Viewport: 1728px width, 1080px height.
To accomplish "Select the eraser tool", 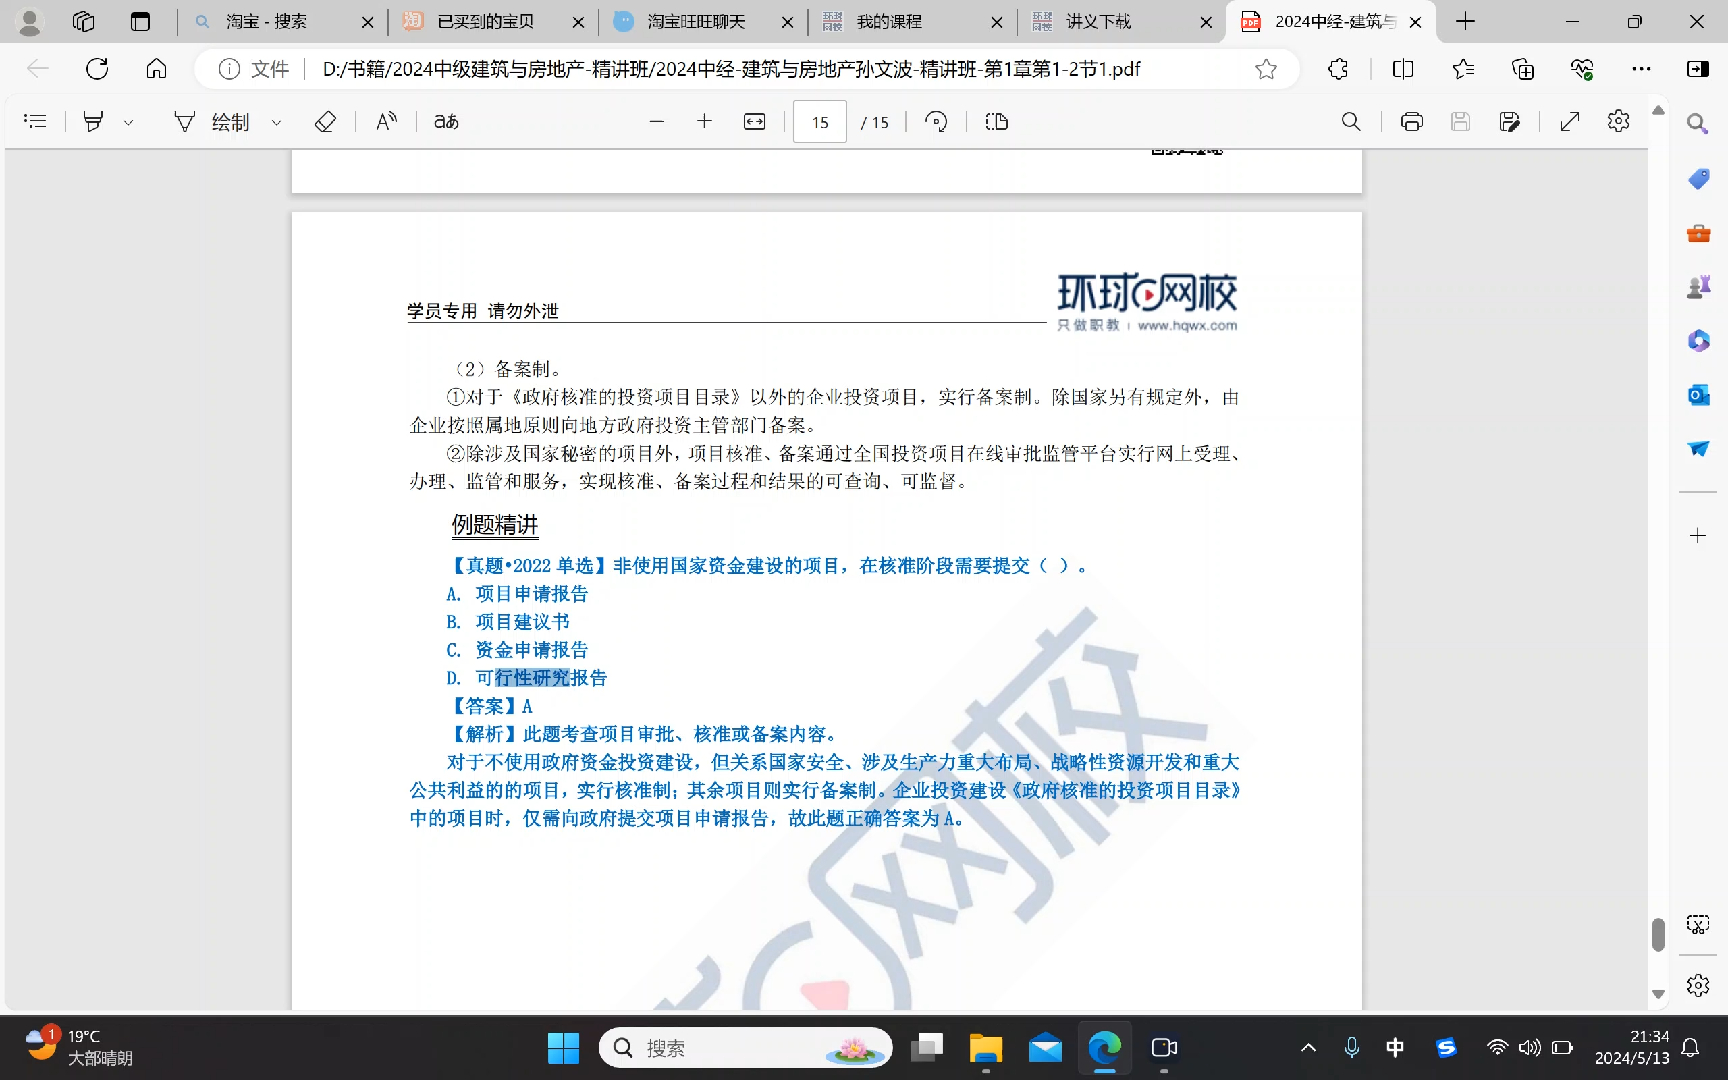I will coord(325,122).
